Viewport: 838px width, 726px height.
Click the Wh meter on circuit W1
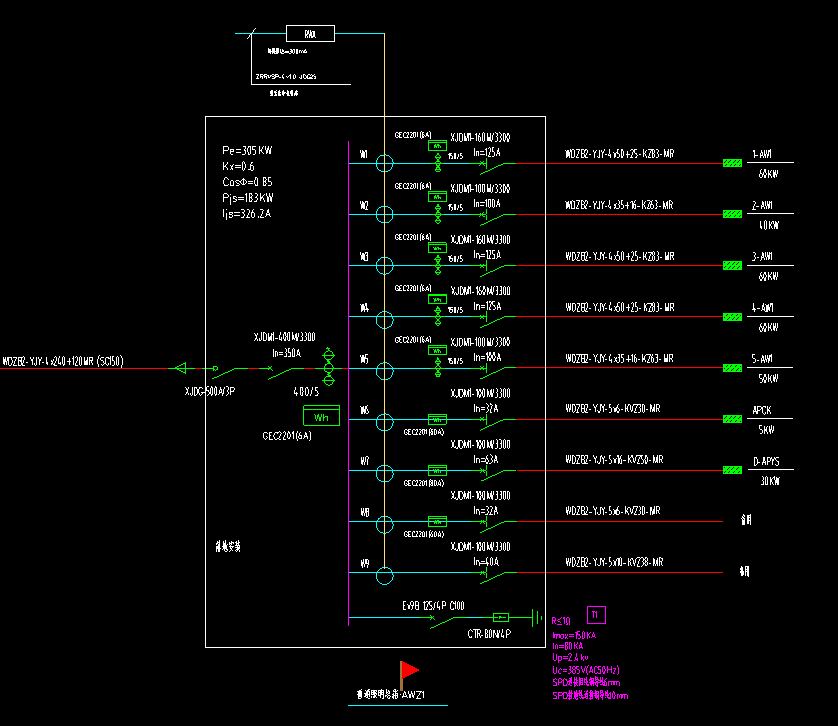(437, 145)
